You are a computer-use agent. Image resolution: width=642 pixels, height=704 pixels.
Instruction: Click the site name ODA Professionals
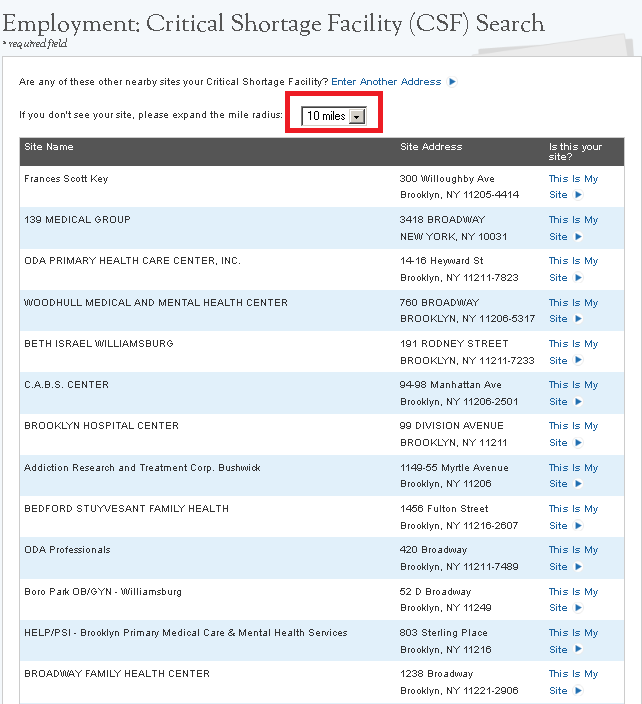(67, 550)
